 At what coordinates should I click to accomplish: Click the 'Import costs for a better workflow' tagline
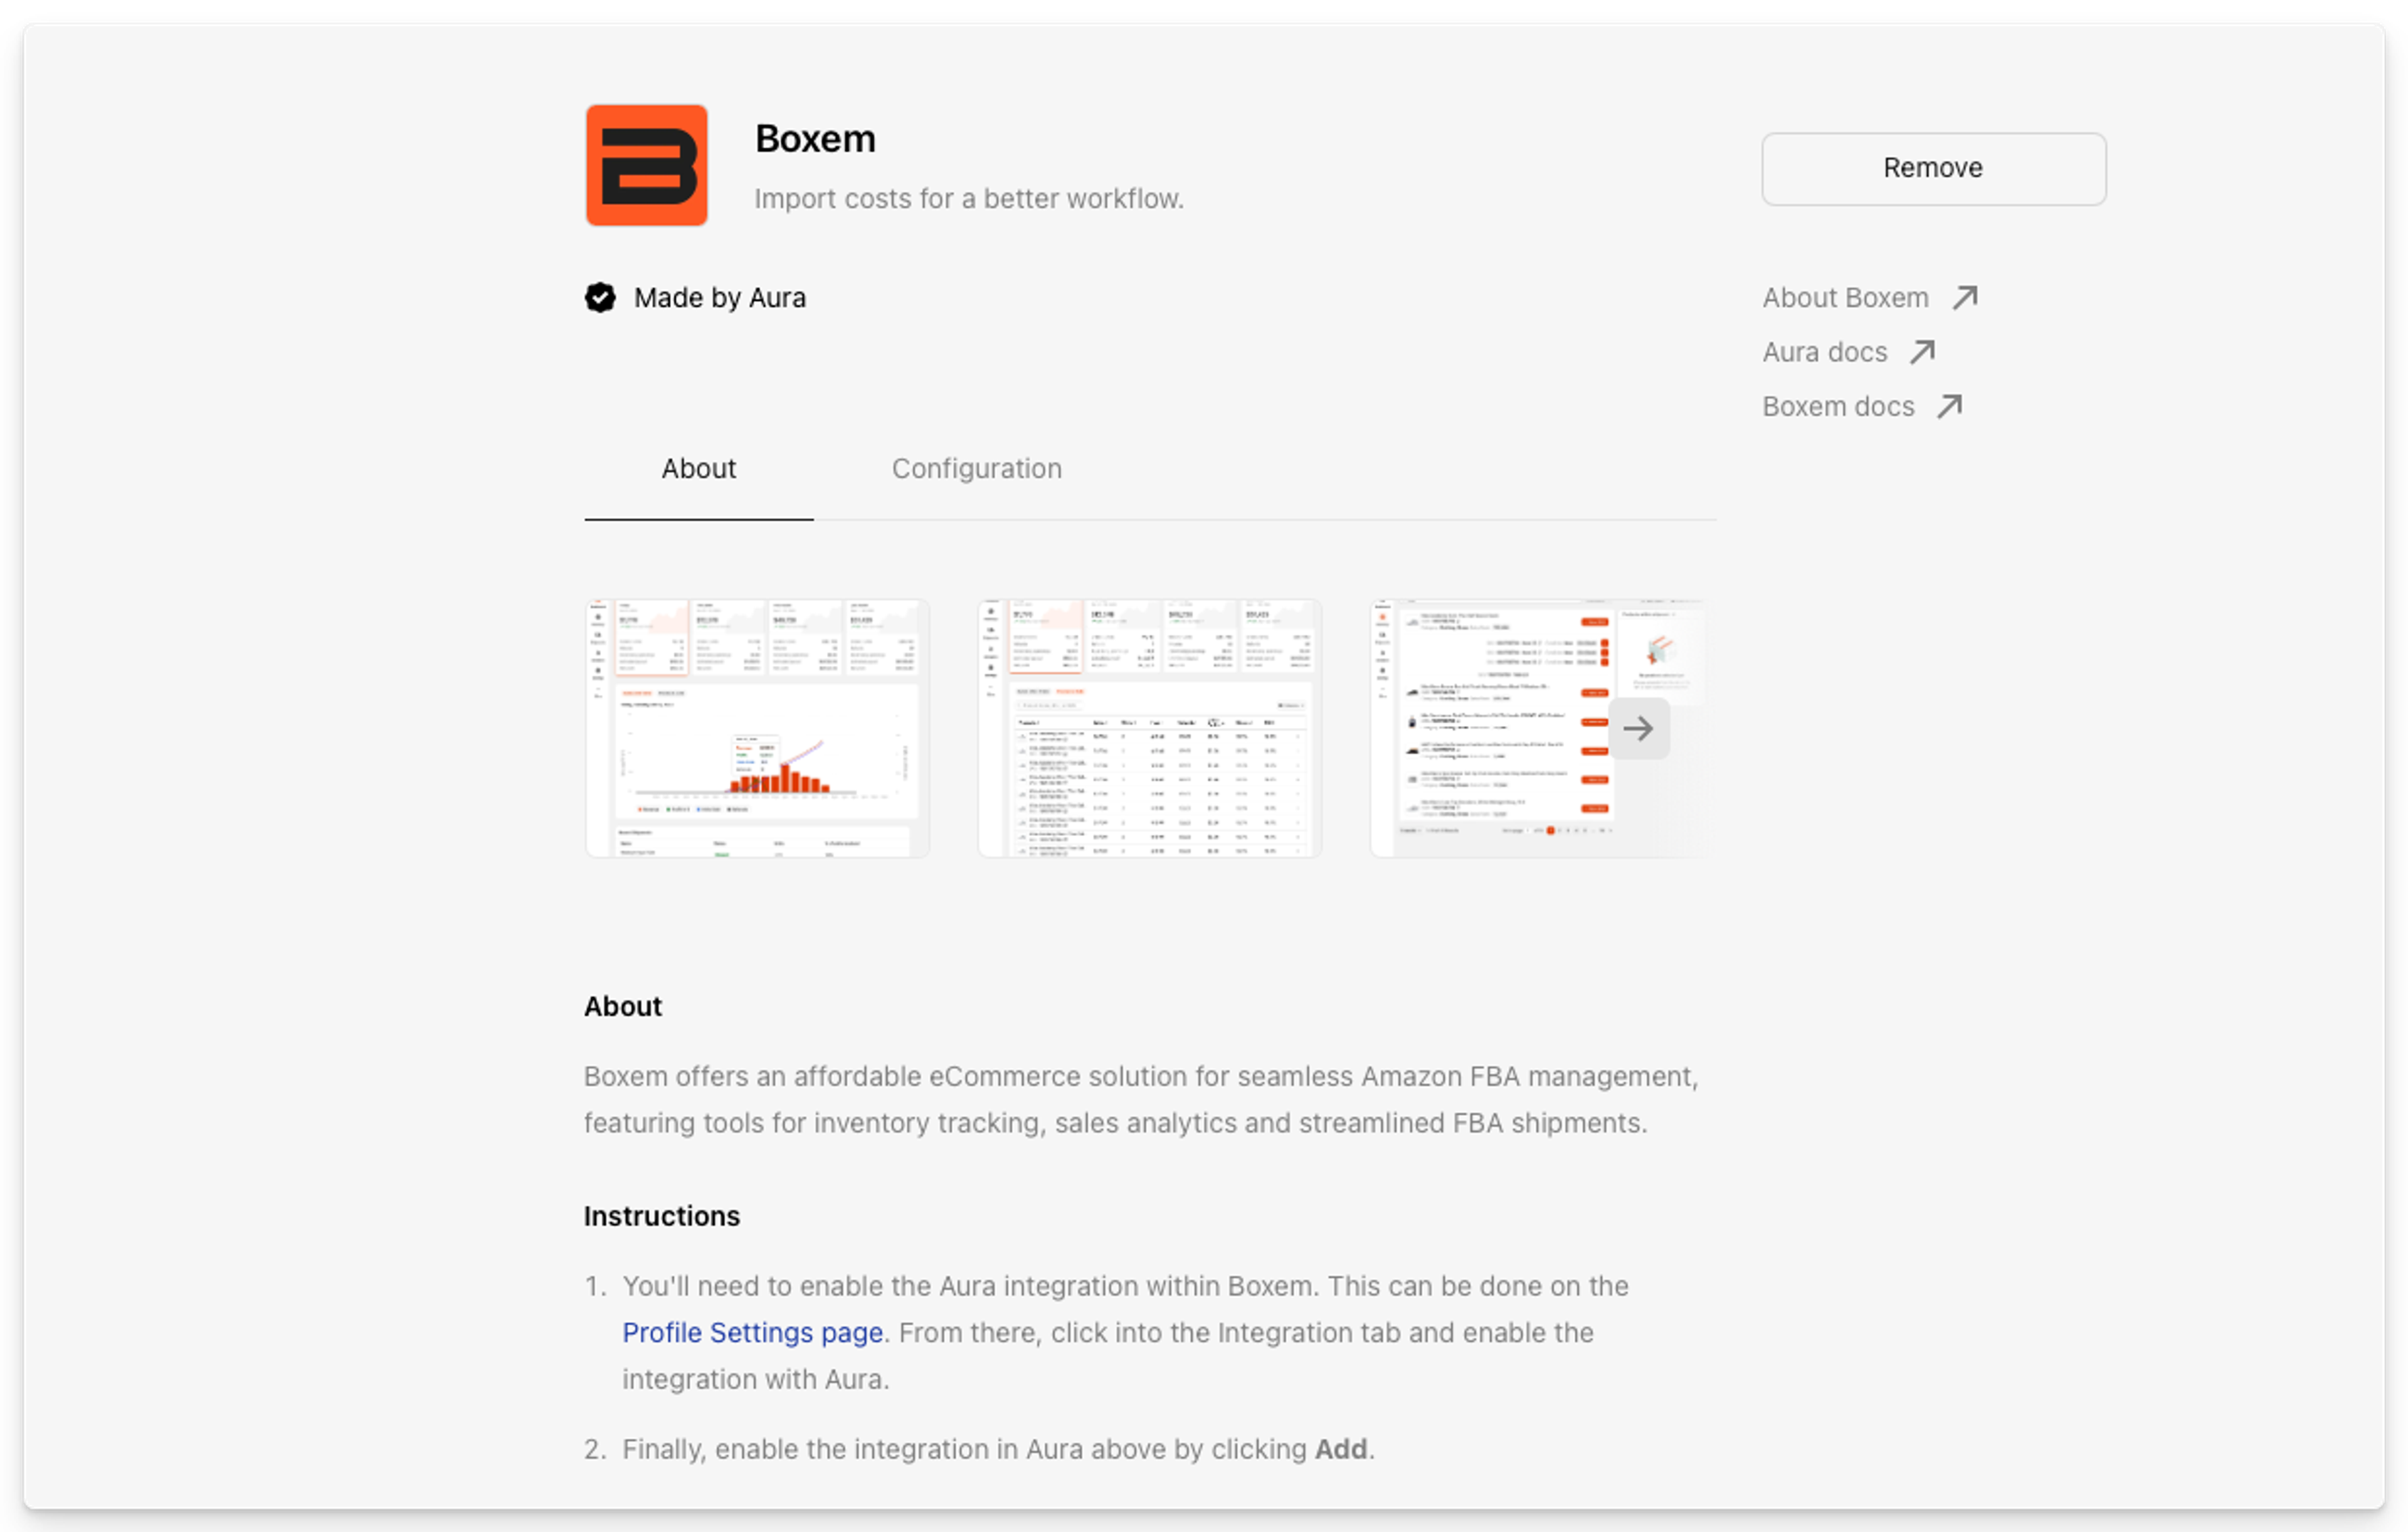pyautogui.click(x=968, y=199)
